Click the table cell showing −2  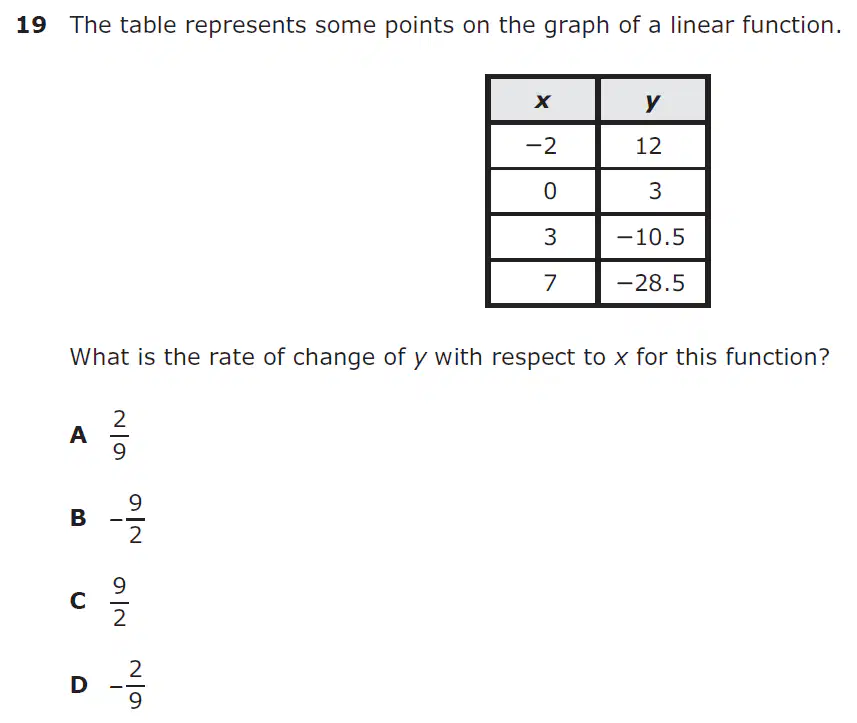[x=543, y=146]
